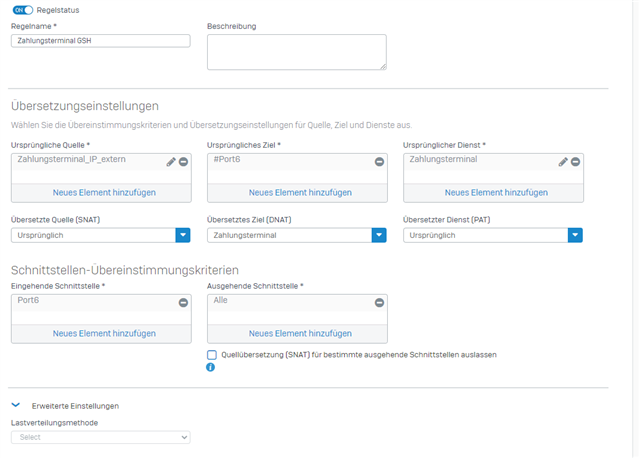Image resolution: width=640 pixels, height=458 pixels.
Task: Remove Port6 from Eingehende Schnittstelle
Action: pos(184,303)
